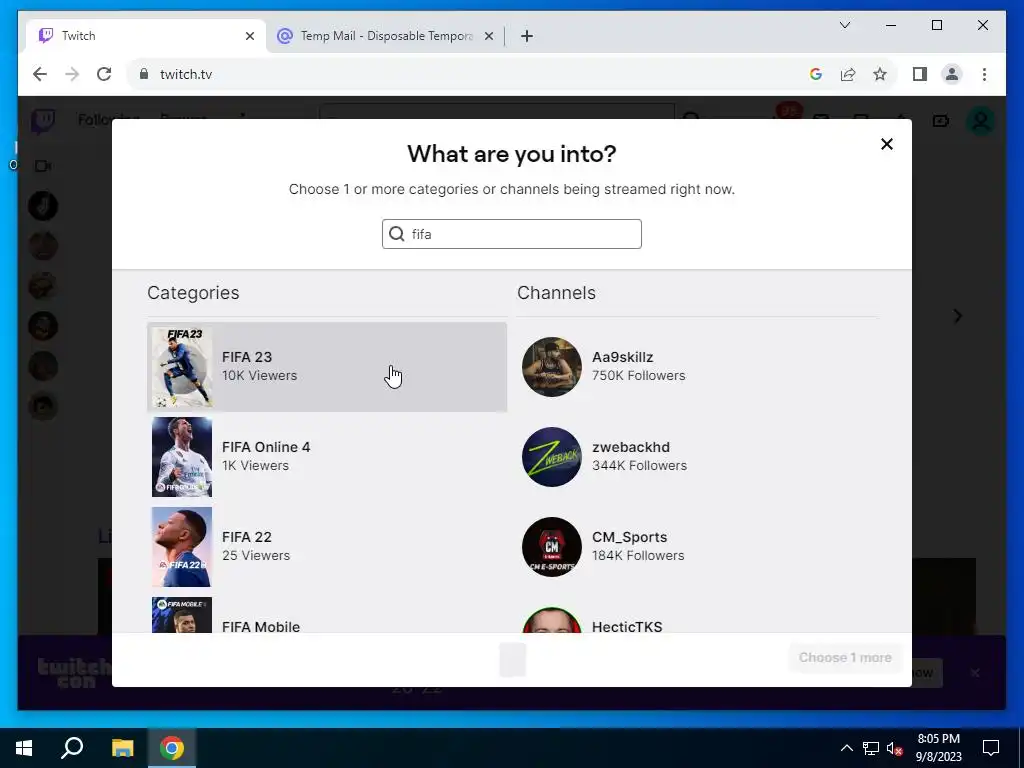Show hidden system tray icons
Viewport: 1024px width, 768px height.
tap(846, 748)
